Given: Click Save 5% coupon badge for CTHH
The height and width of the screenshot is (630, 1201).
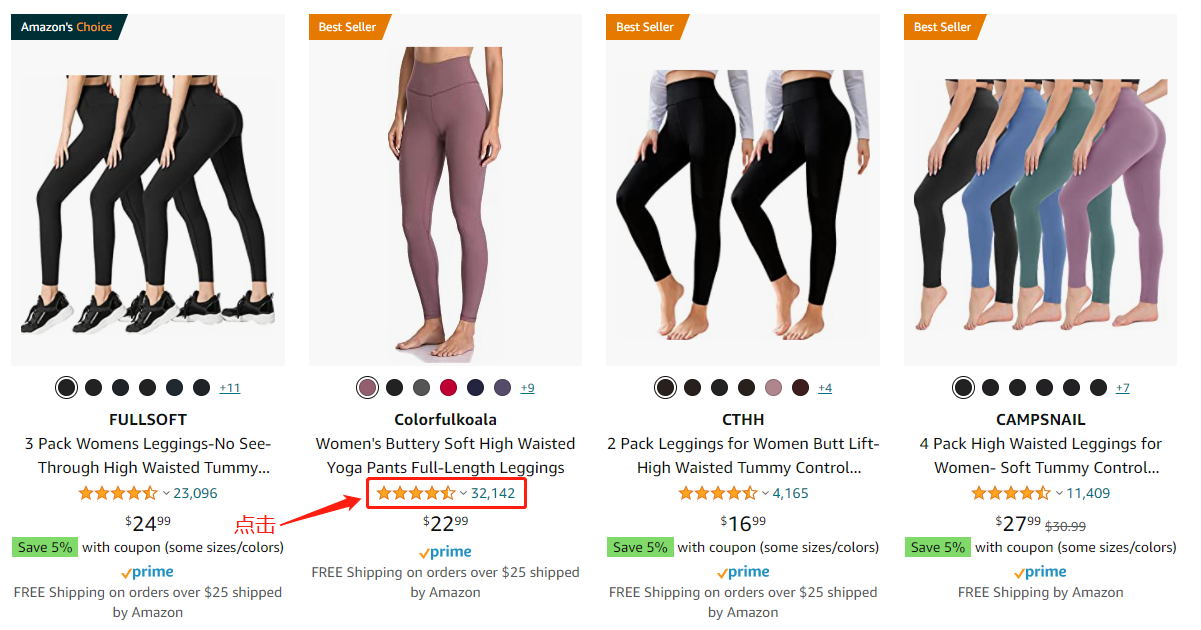Looking at the screenshot, I should (638, 547).
